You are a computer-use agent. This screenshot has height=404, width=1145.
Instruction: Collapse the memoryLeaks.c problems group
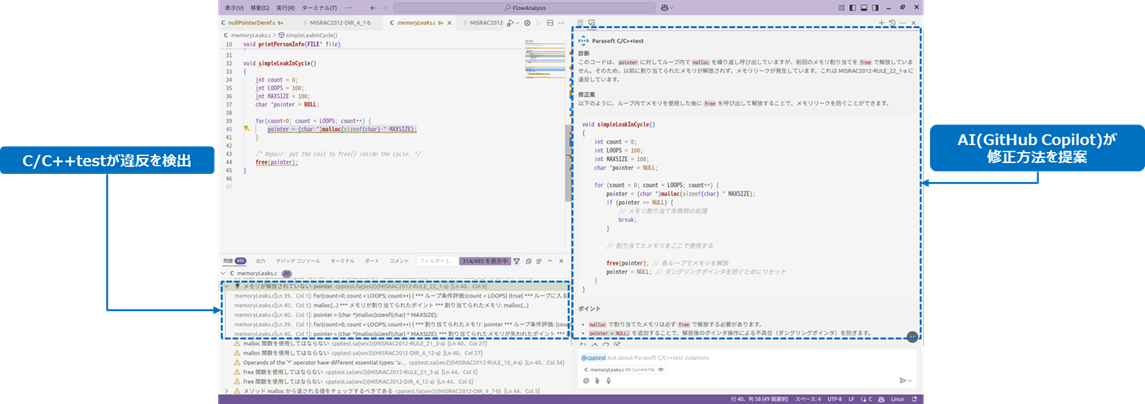coord(224,274)
